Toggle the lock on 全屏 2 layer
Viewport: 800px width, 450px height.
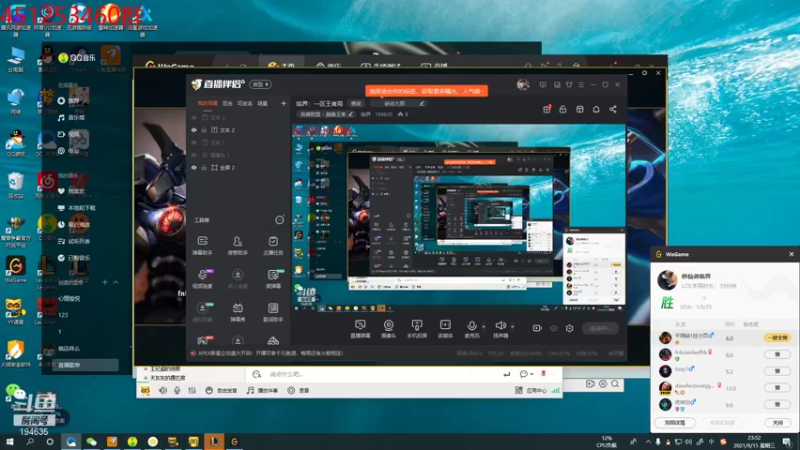[x=204, y=167]
